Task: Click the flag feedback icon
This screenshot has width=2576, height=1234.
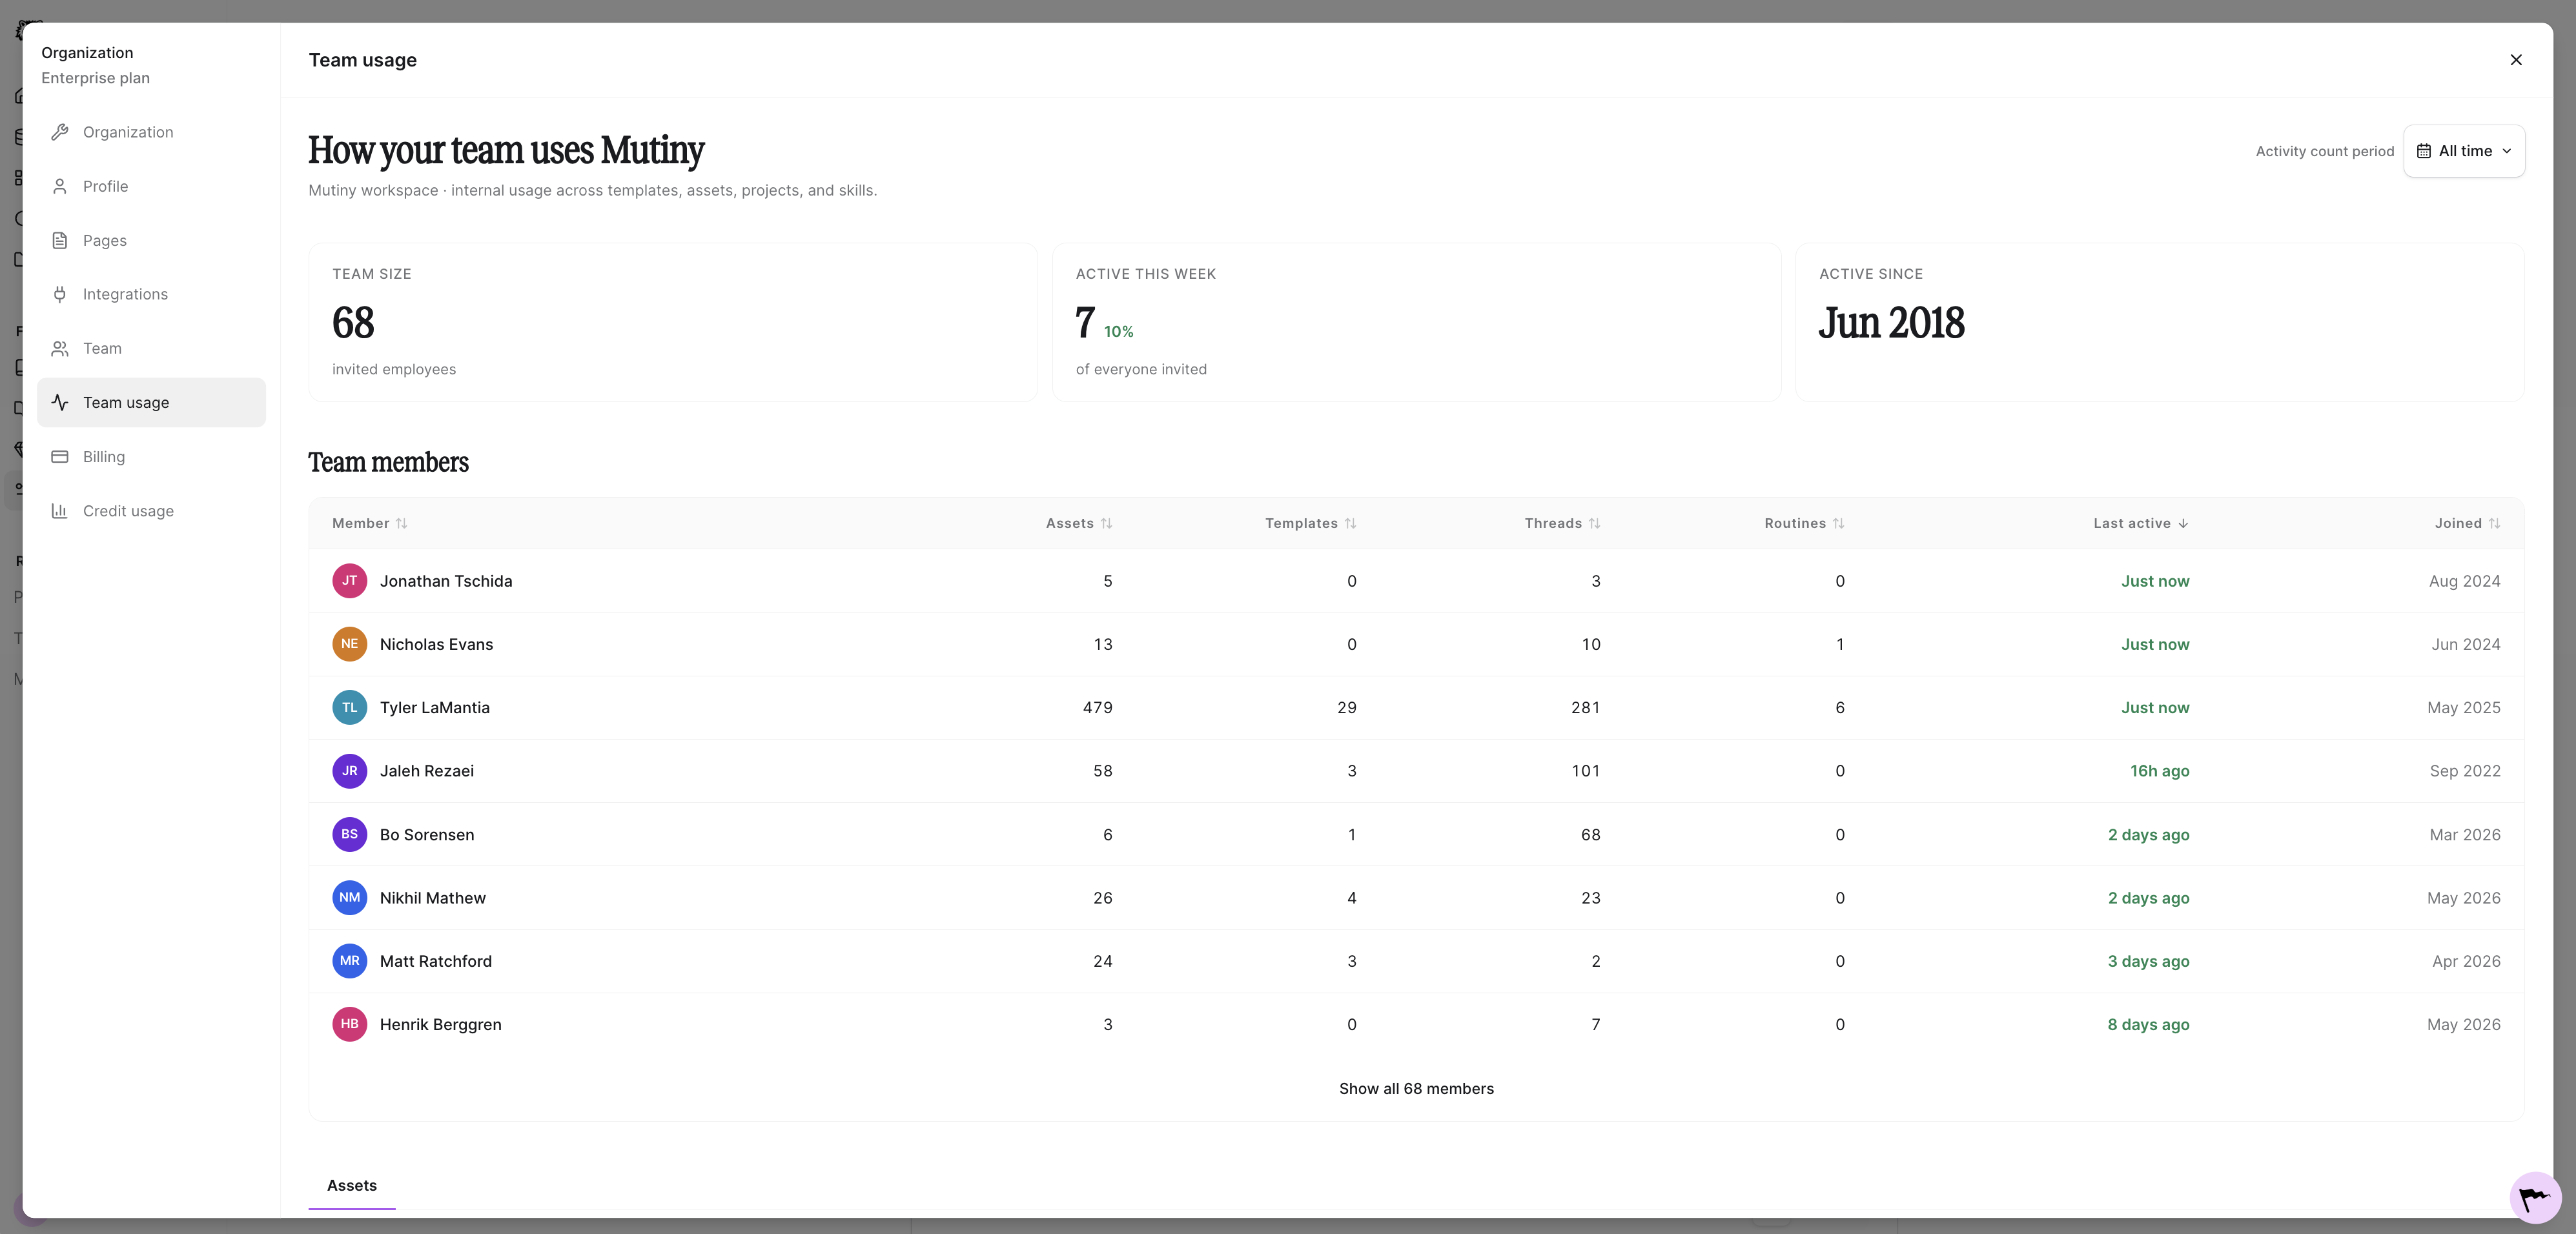Action: tap(2535, 1197)
